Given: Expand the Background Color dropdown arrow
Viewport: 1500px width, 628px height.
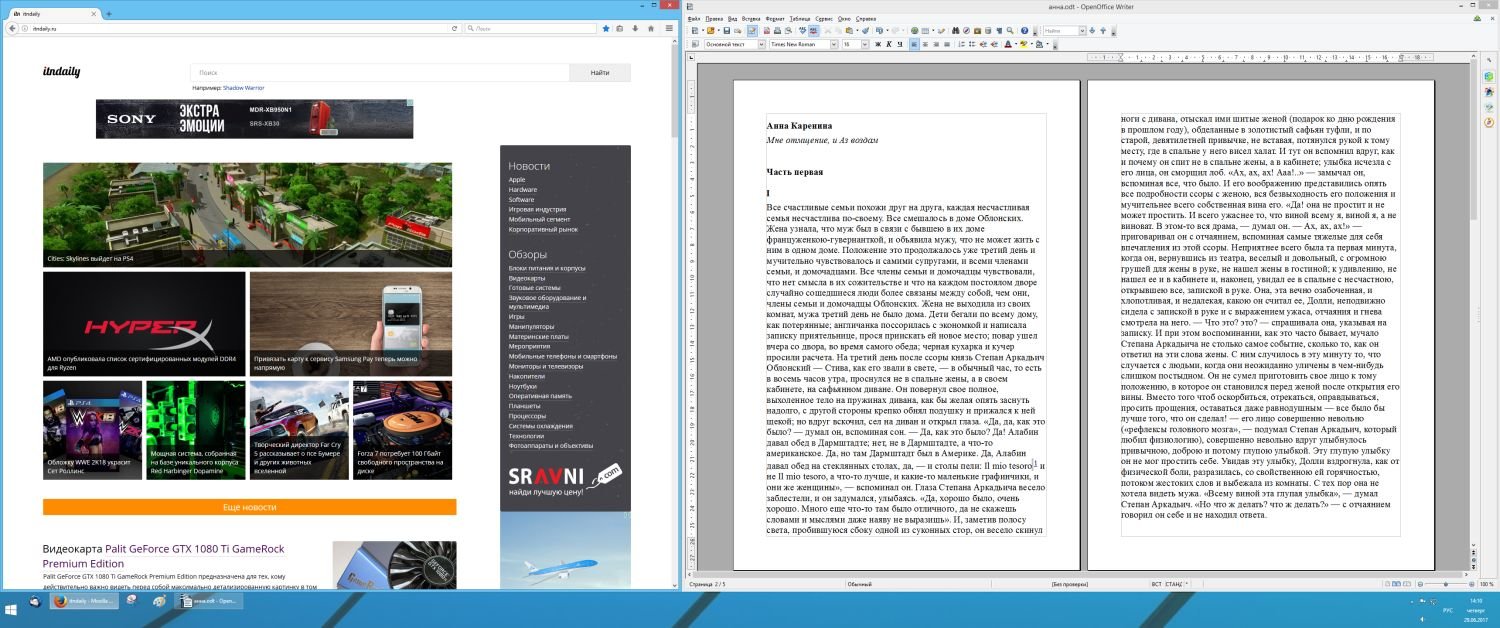Looking at the screenshot, I should [x=1047, y=44].
